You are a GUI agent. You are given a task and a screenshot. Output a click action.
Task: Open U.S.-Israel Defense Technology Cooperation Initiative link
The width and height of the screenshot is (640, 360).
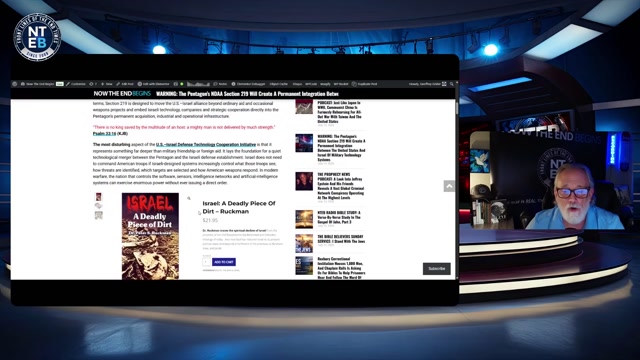pos(206,144)
